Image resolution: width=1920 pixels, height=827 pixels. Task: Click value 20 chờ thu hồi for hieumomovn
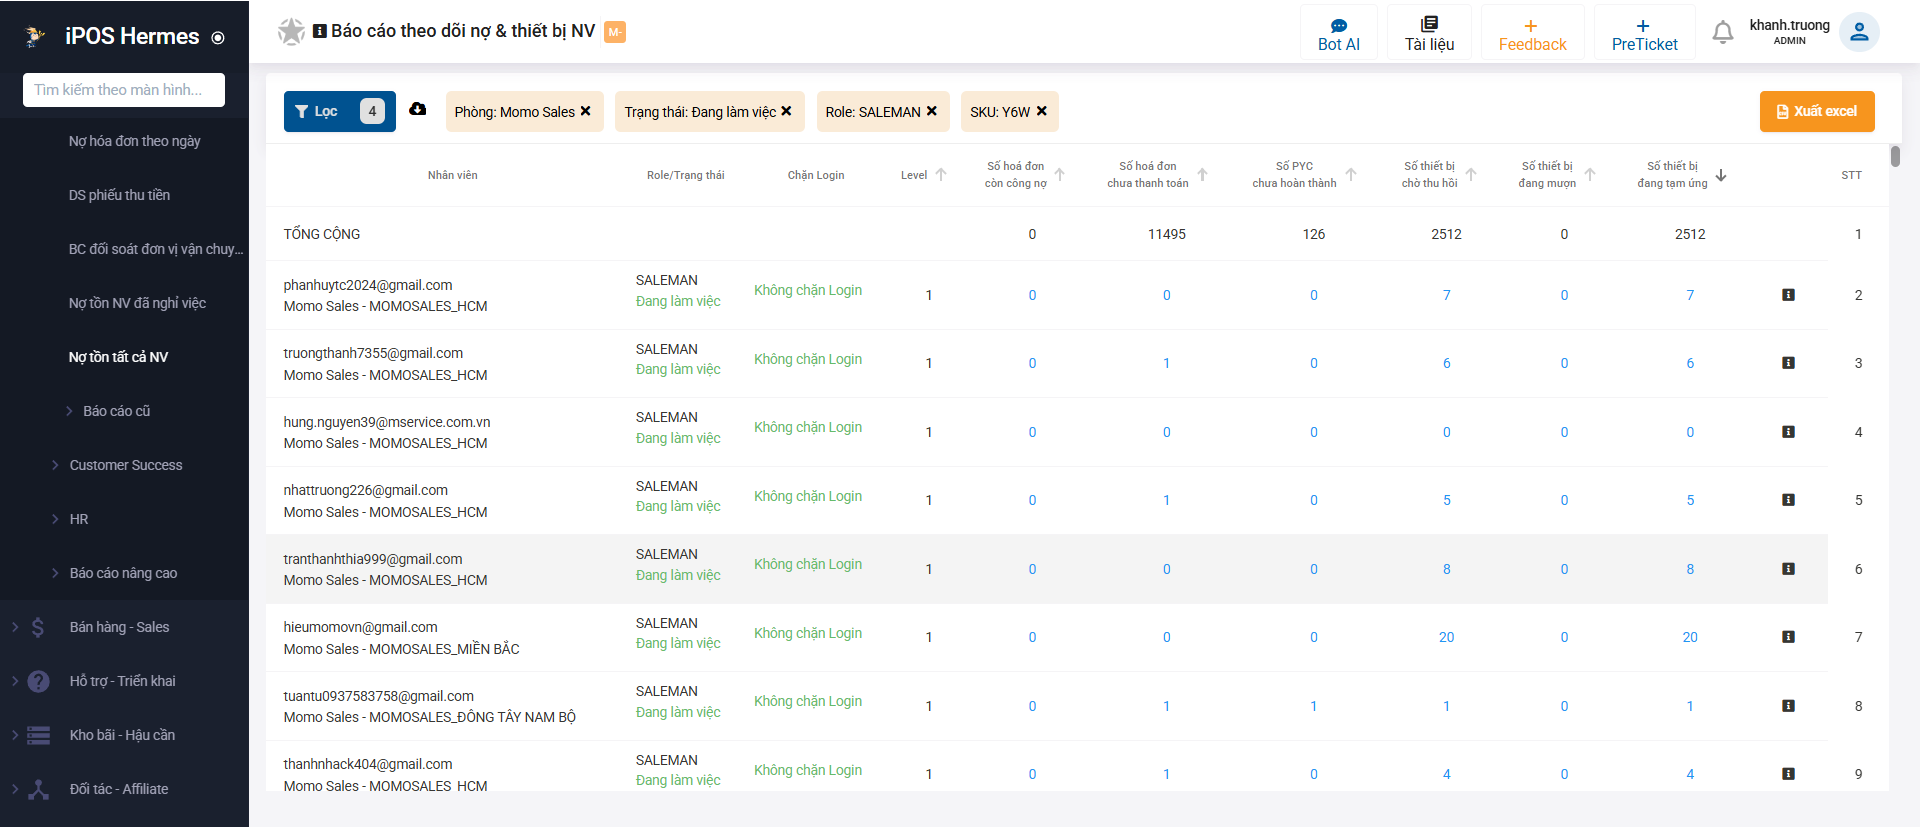(x=1446, y=637)
